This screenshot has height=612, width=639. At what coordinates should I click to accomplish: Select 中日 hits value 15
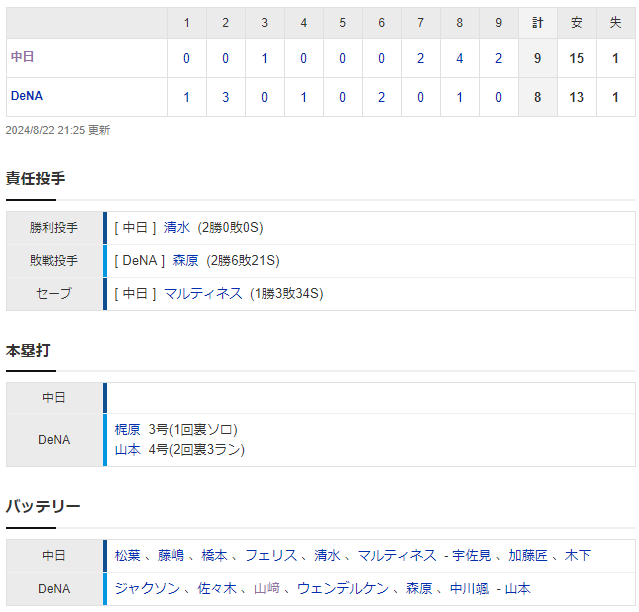tap(576, 58)
